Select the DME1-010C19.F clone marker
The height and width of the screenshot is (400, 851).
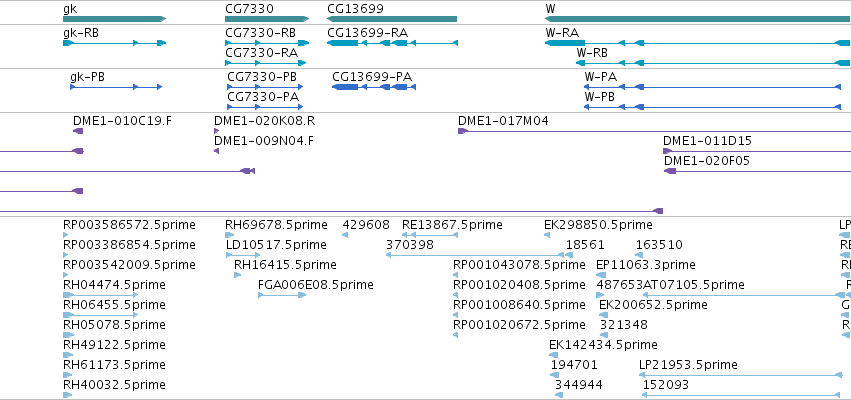click(78, 131)
